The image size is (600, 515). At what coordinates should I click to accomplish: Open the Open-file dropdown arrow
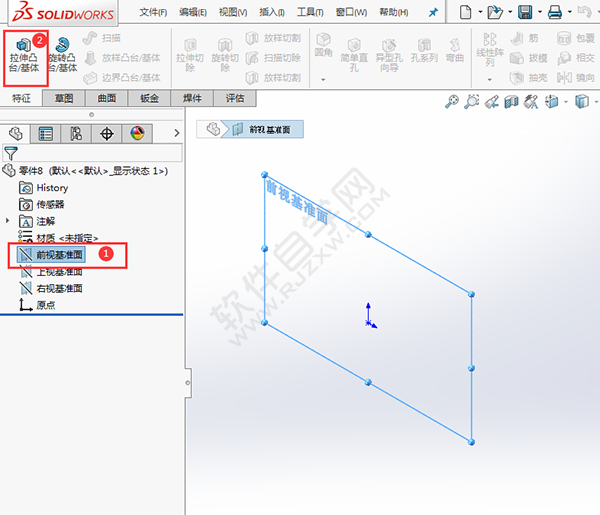click(510, 12)
